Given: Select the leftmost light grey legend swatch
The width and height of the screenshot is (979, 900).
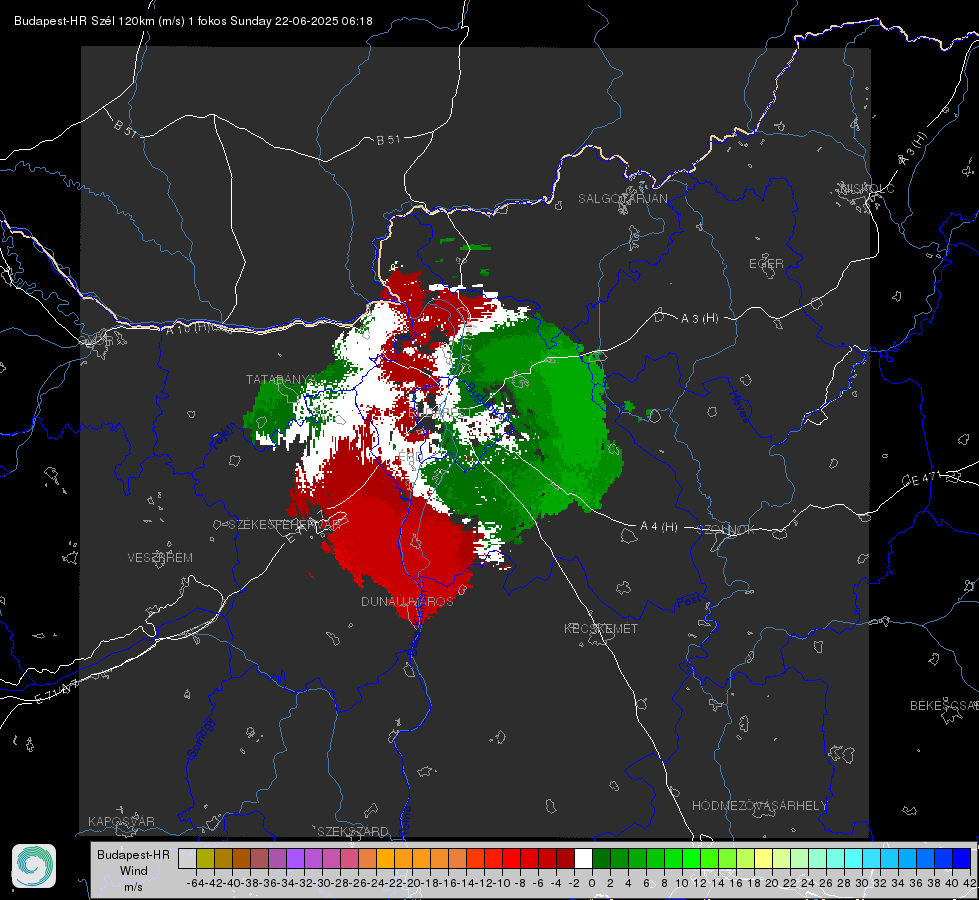Looking at the screenshot, I should point(187,858).
